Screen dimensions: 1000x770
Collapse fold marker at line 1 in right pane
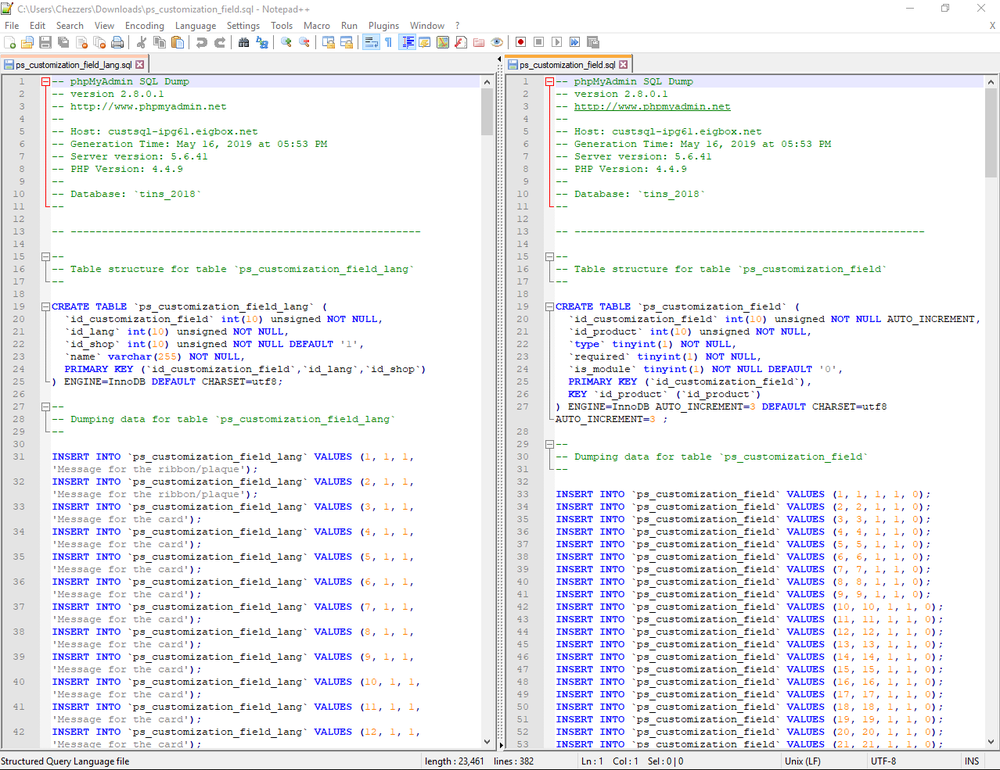[549, 82]
